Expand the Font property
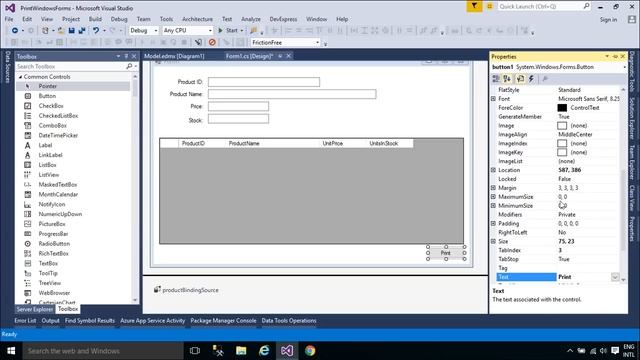 [493, 99]
